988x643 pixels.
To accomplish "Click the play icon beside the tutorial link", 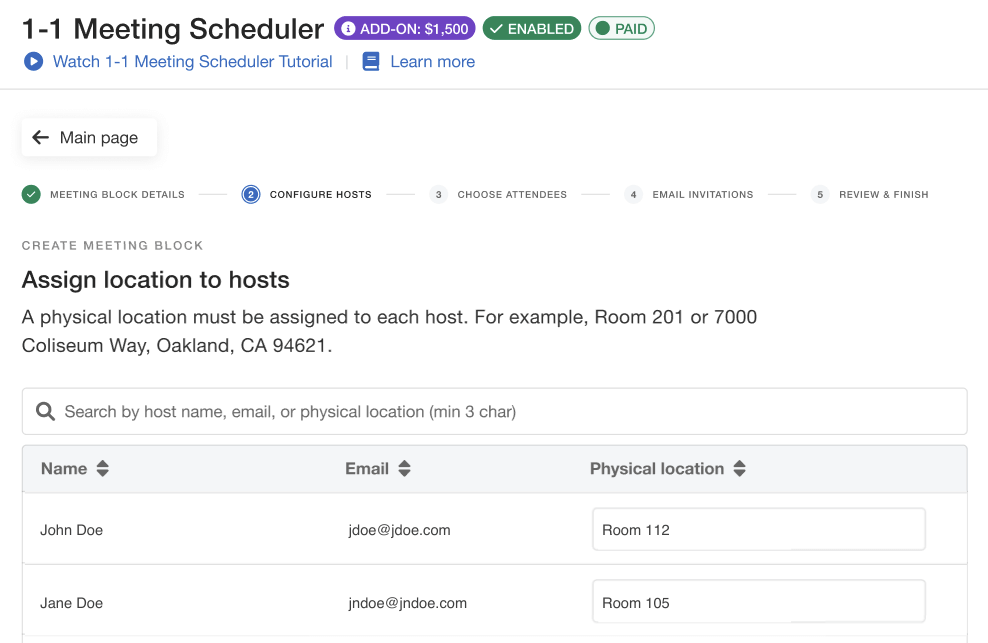I will (31, 62).
